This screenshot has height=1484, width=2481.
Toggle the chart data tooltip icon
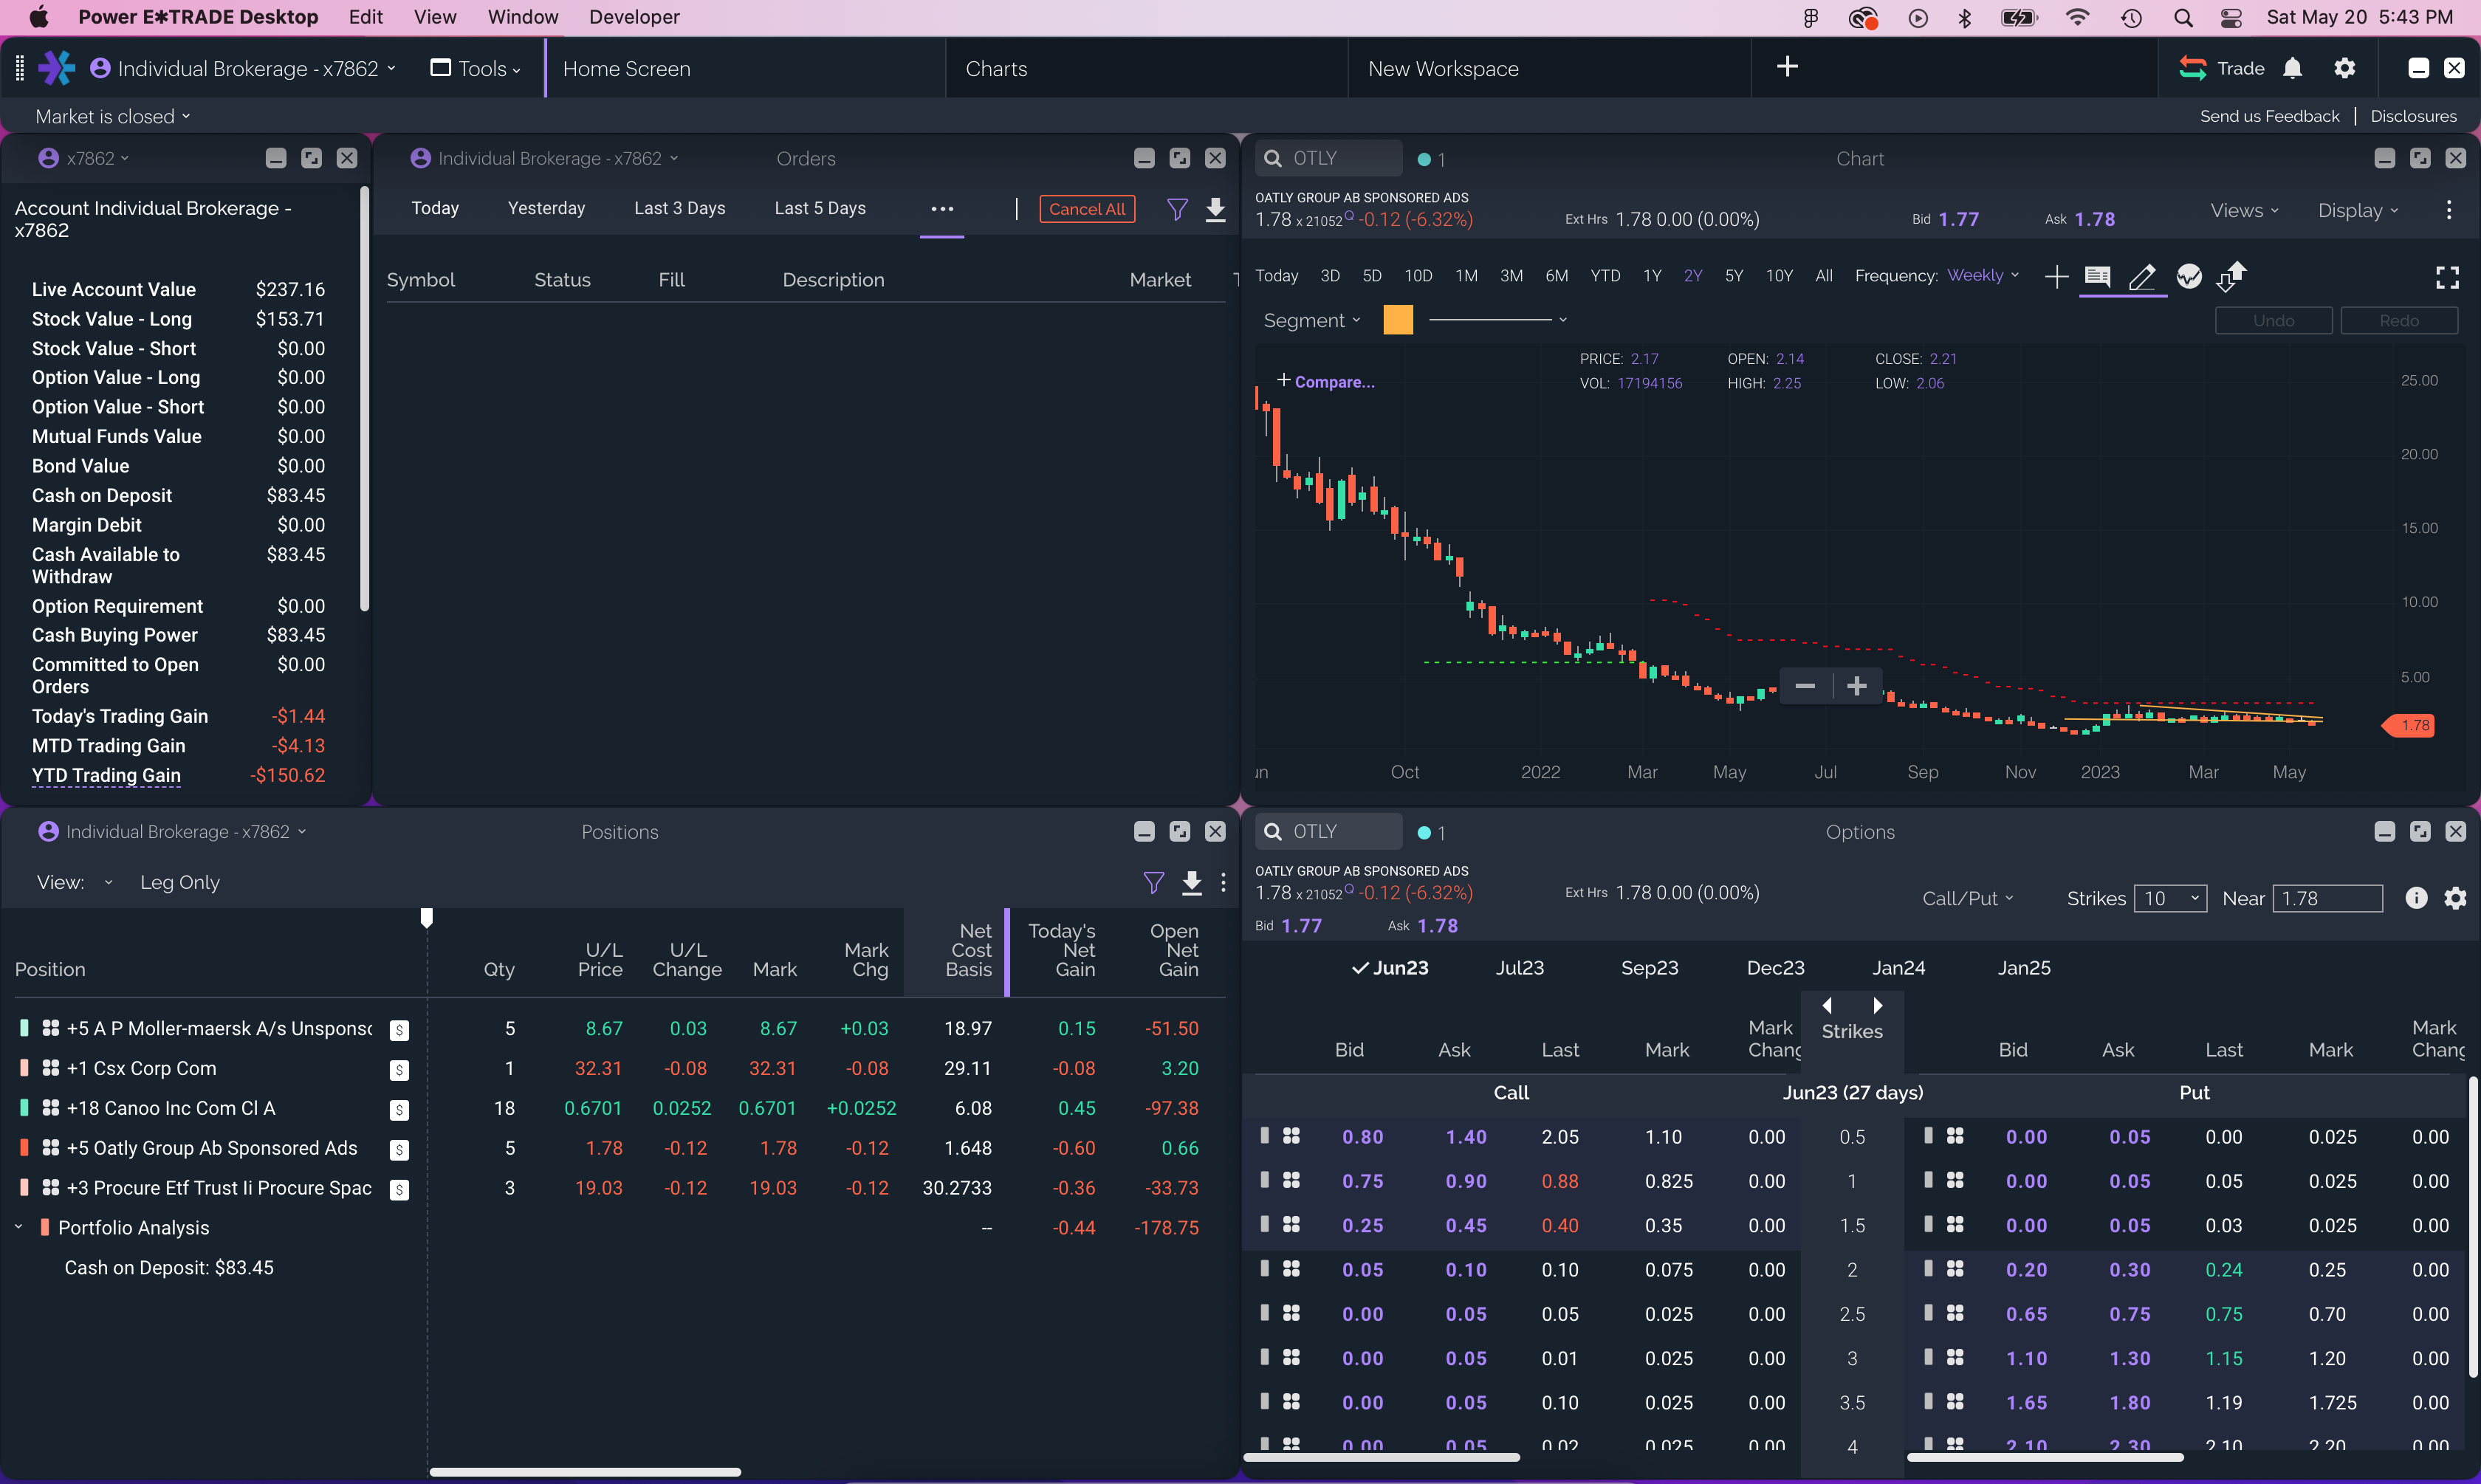click(2097, 277)
